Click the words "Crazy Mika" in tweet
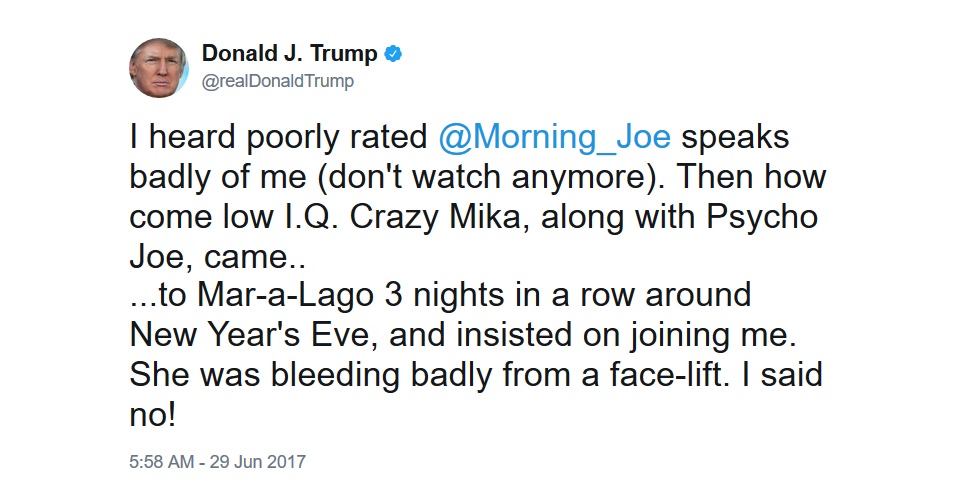 pos(435,217)
